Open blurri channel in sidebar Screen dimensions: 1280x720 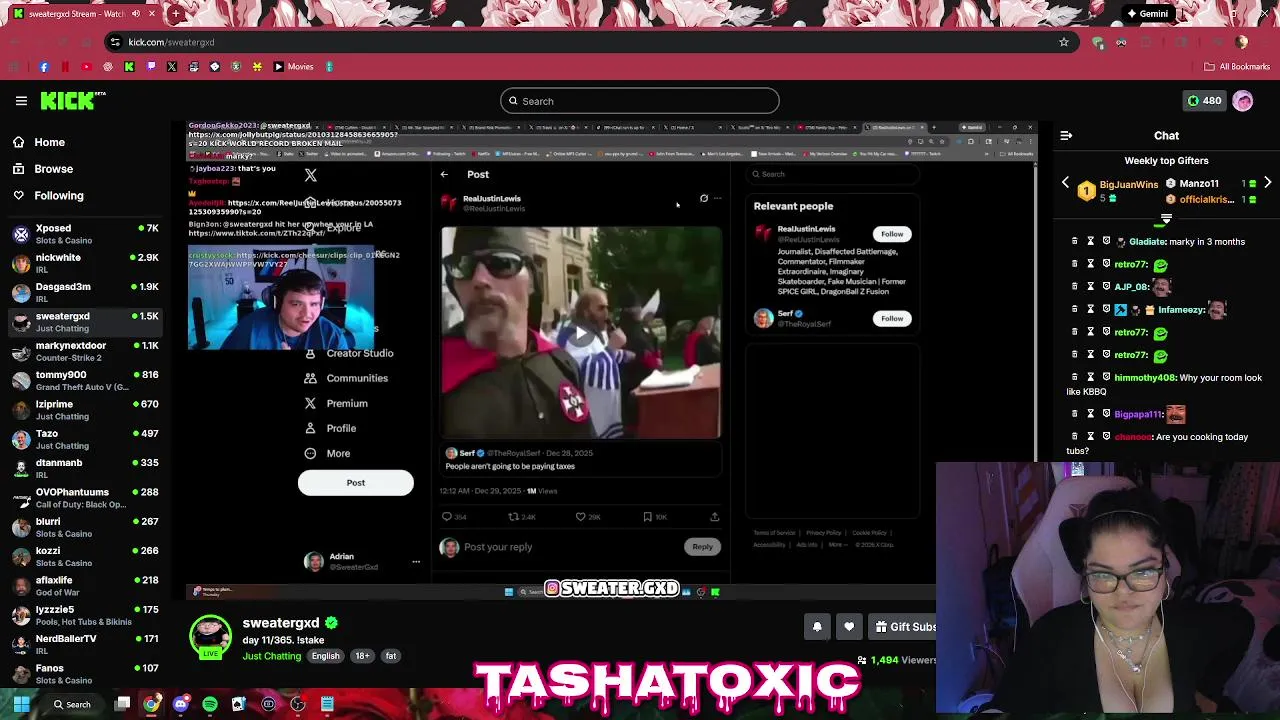pos(85,527)
